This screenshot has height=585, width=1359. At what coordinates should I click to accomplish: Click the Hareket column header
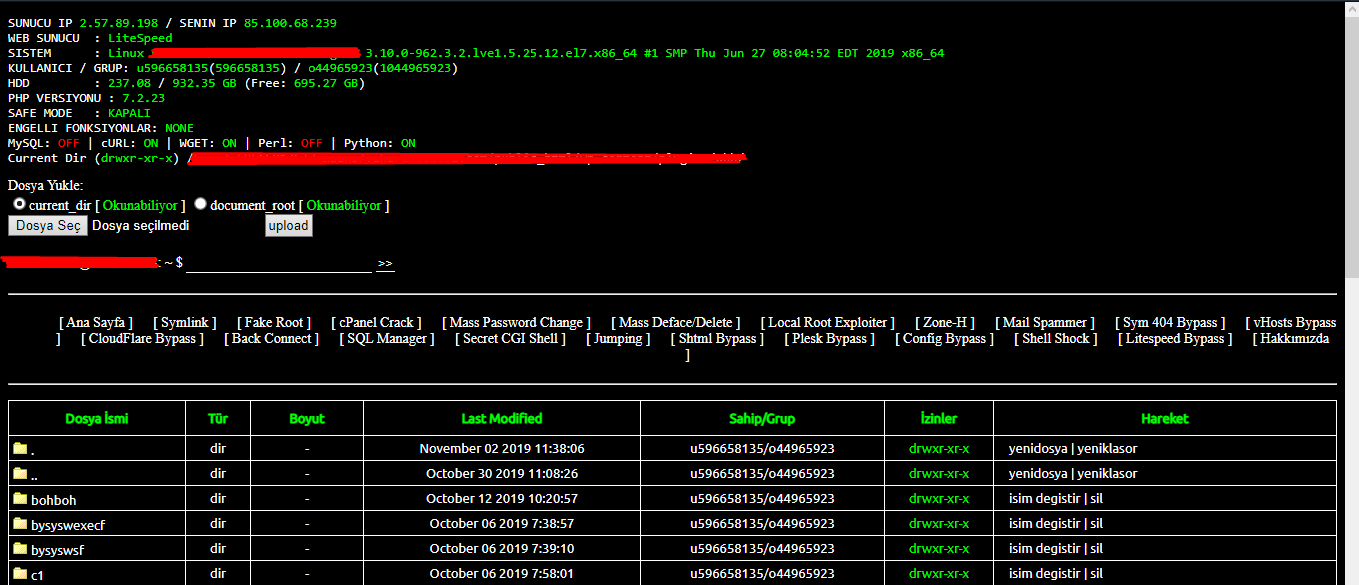coord(1165,418)
